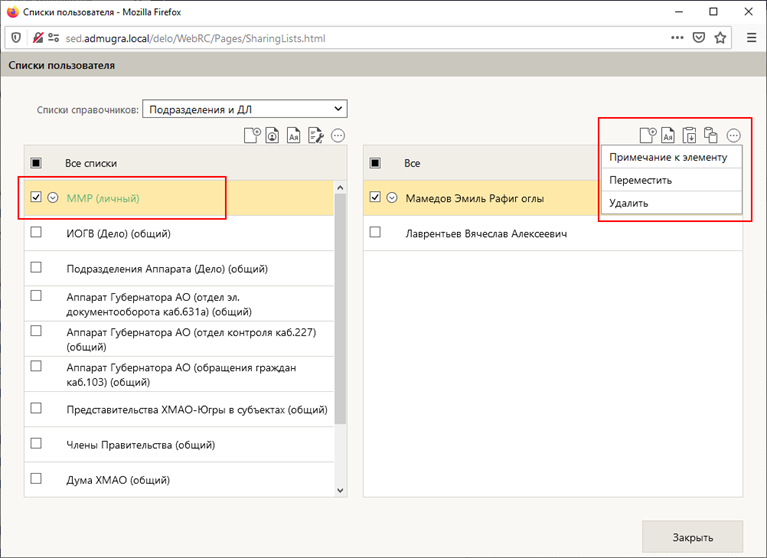767x558 pixels.
Task: Uncheck the Мамедов Эмиль Рафиг оглы checkbox
Action: (375, 197)
